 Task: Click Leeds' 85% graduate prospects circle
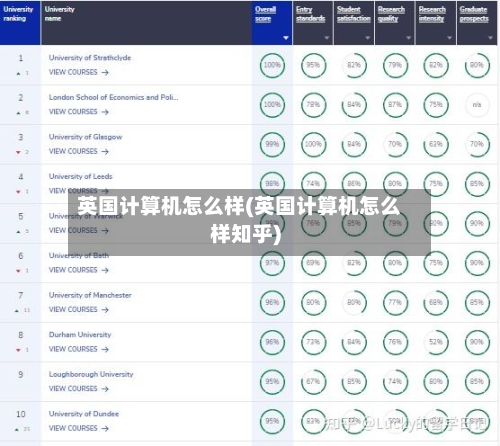click(477, 184)
